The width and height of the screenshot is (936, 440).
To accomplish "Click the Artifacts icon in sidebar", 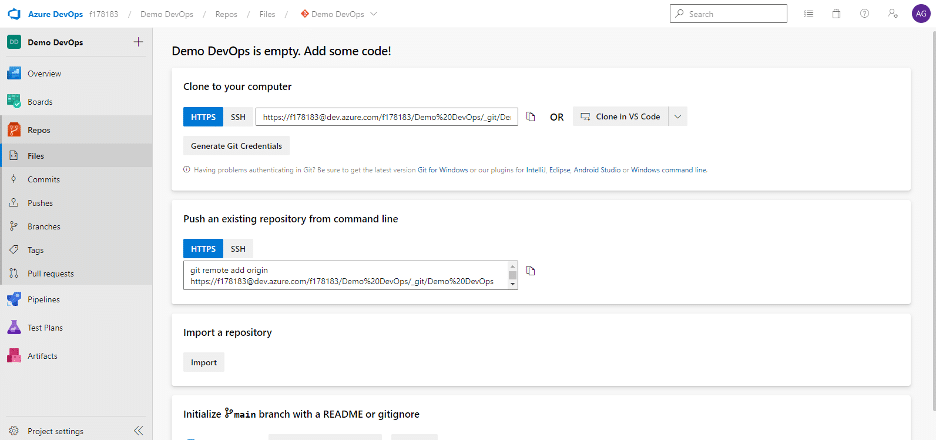I will coord(14,356).
